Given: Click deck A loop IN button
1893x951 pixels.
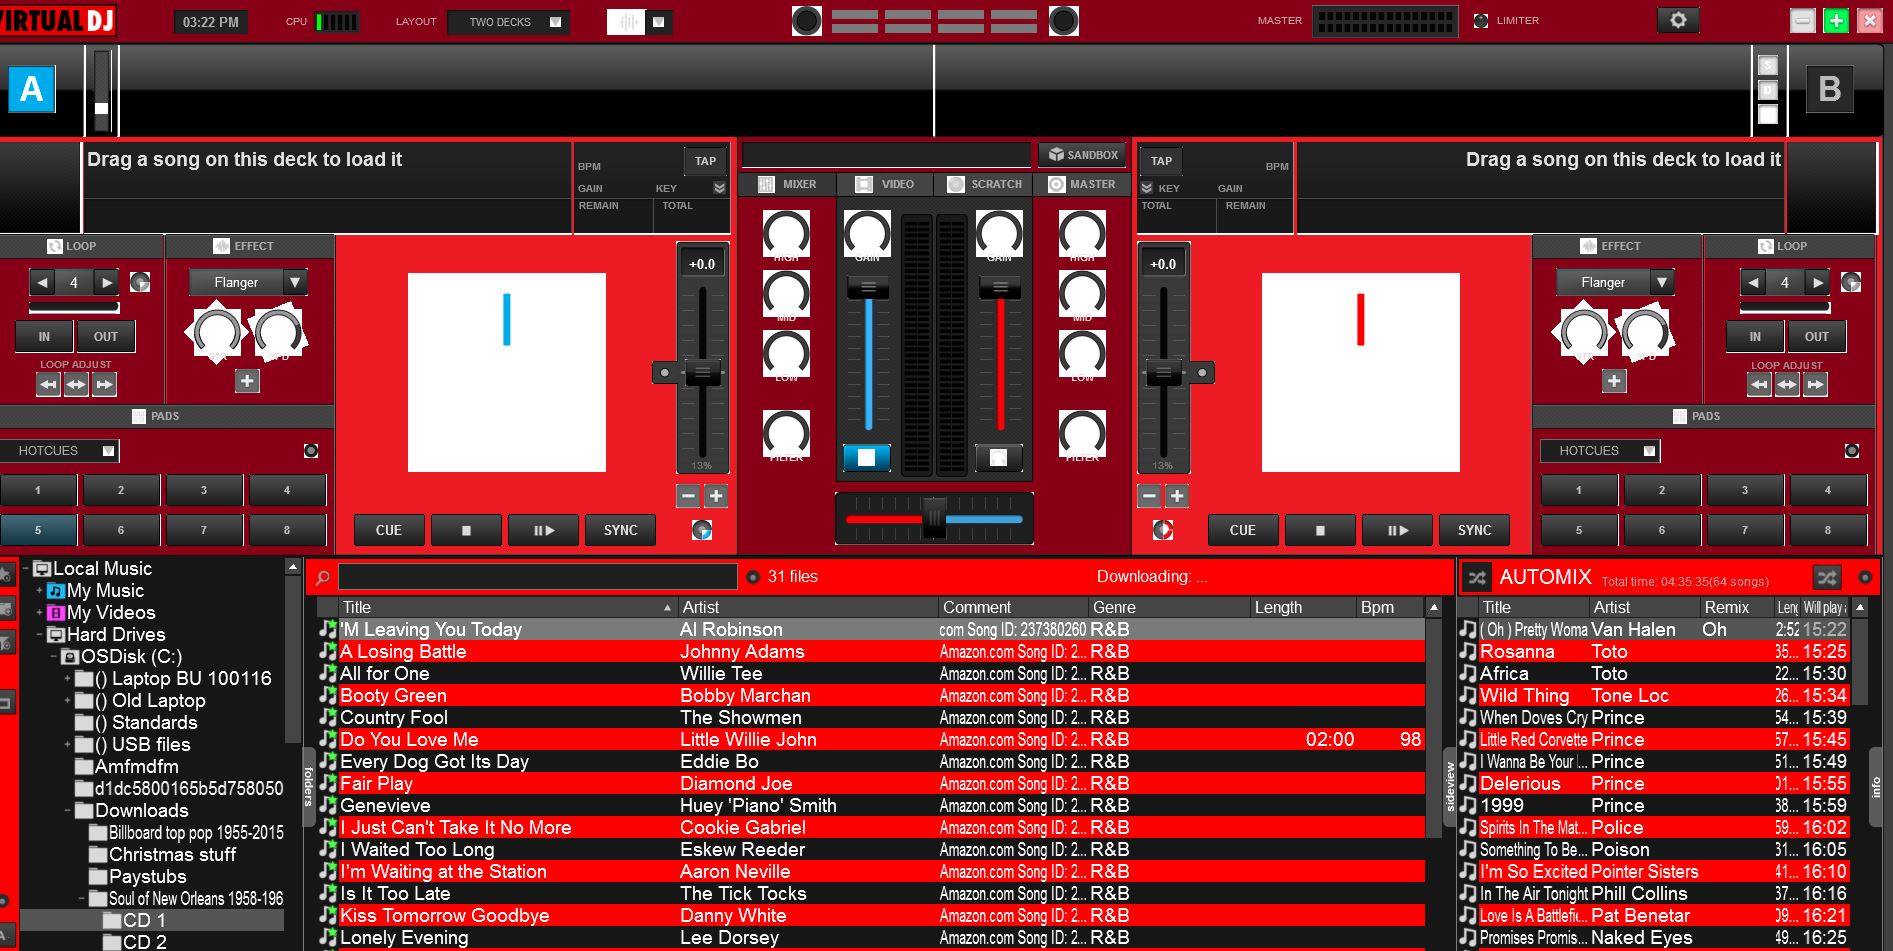Looking at the screenshot, I should coord(44,337).
